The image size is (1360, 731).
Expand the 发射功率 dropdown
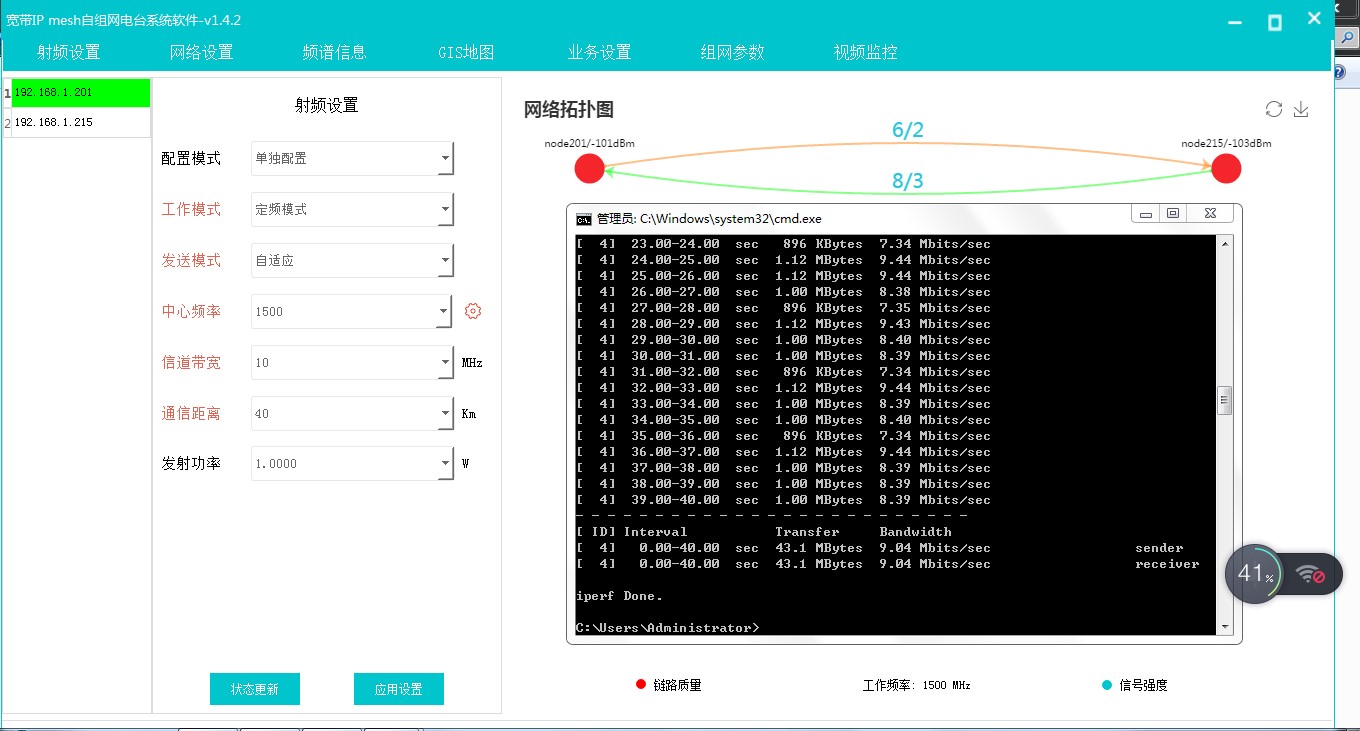445,463
